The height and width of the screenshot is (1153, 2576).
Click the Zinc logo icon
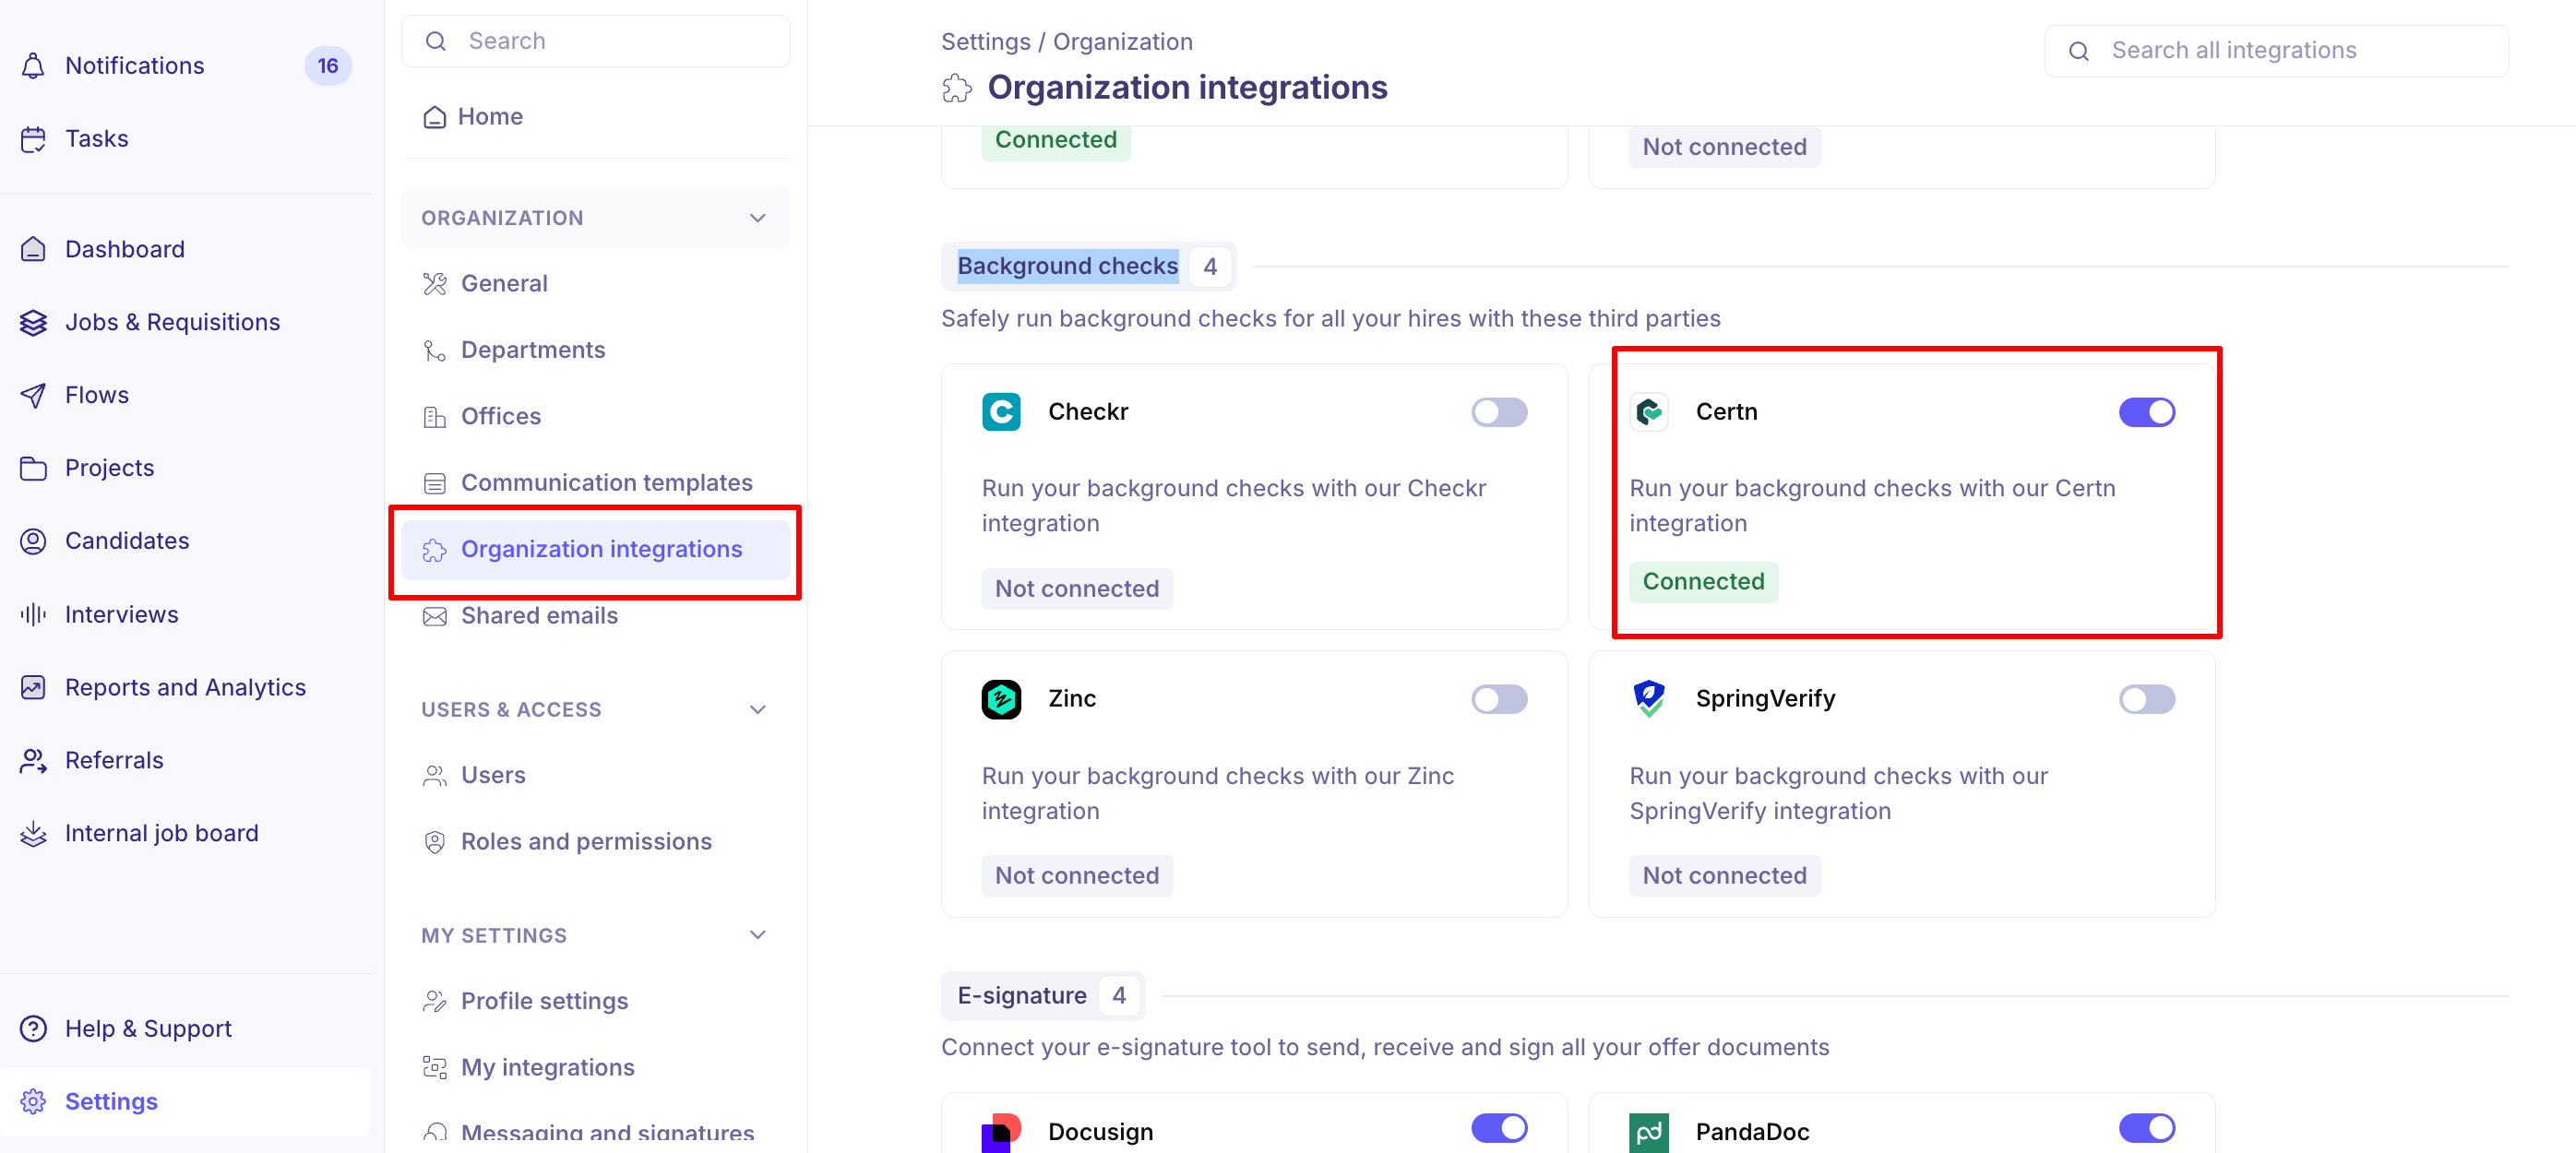(1001, 699)
